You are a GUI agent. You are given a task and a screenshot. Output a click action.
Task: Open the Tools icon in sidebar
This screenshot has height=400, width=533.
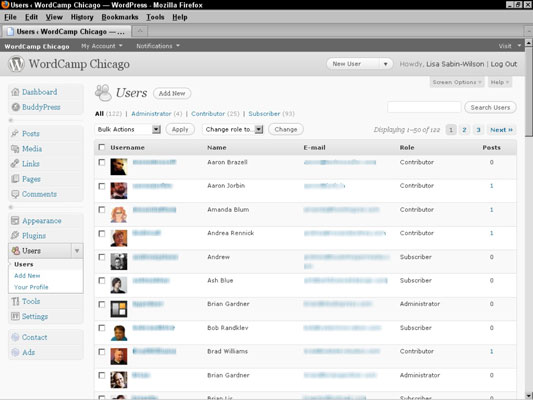coord(15,301)
